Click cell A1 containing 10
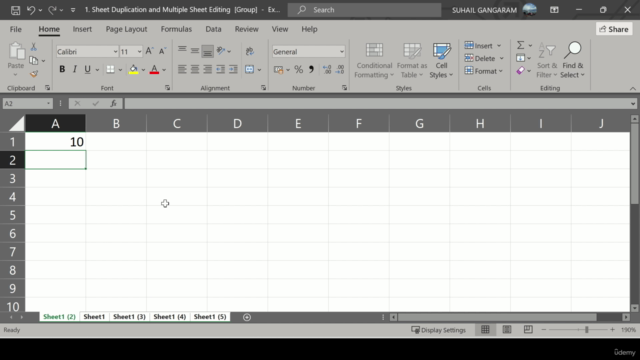 [56, 142]
